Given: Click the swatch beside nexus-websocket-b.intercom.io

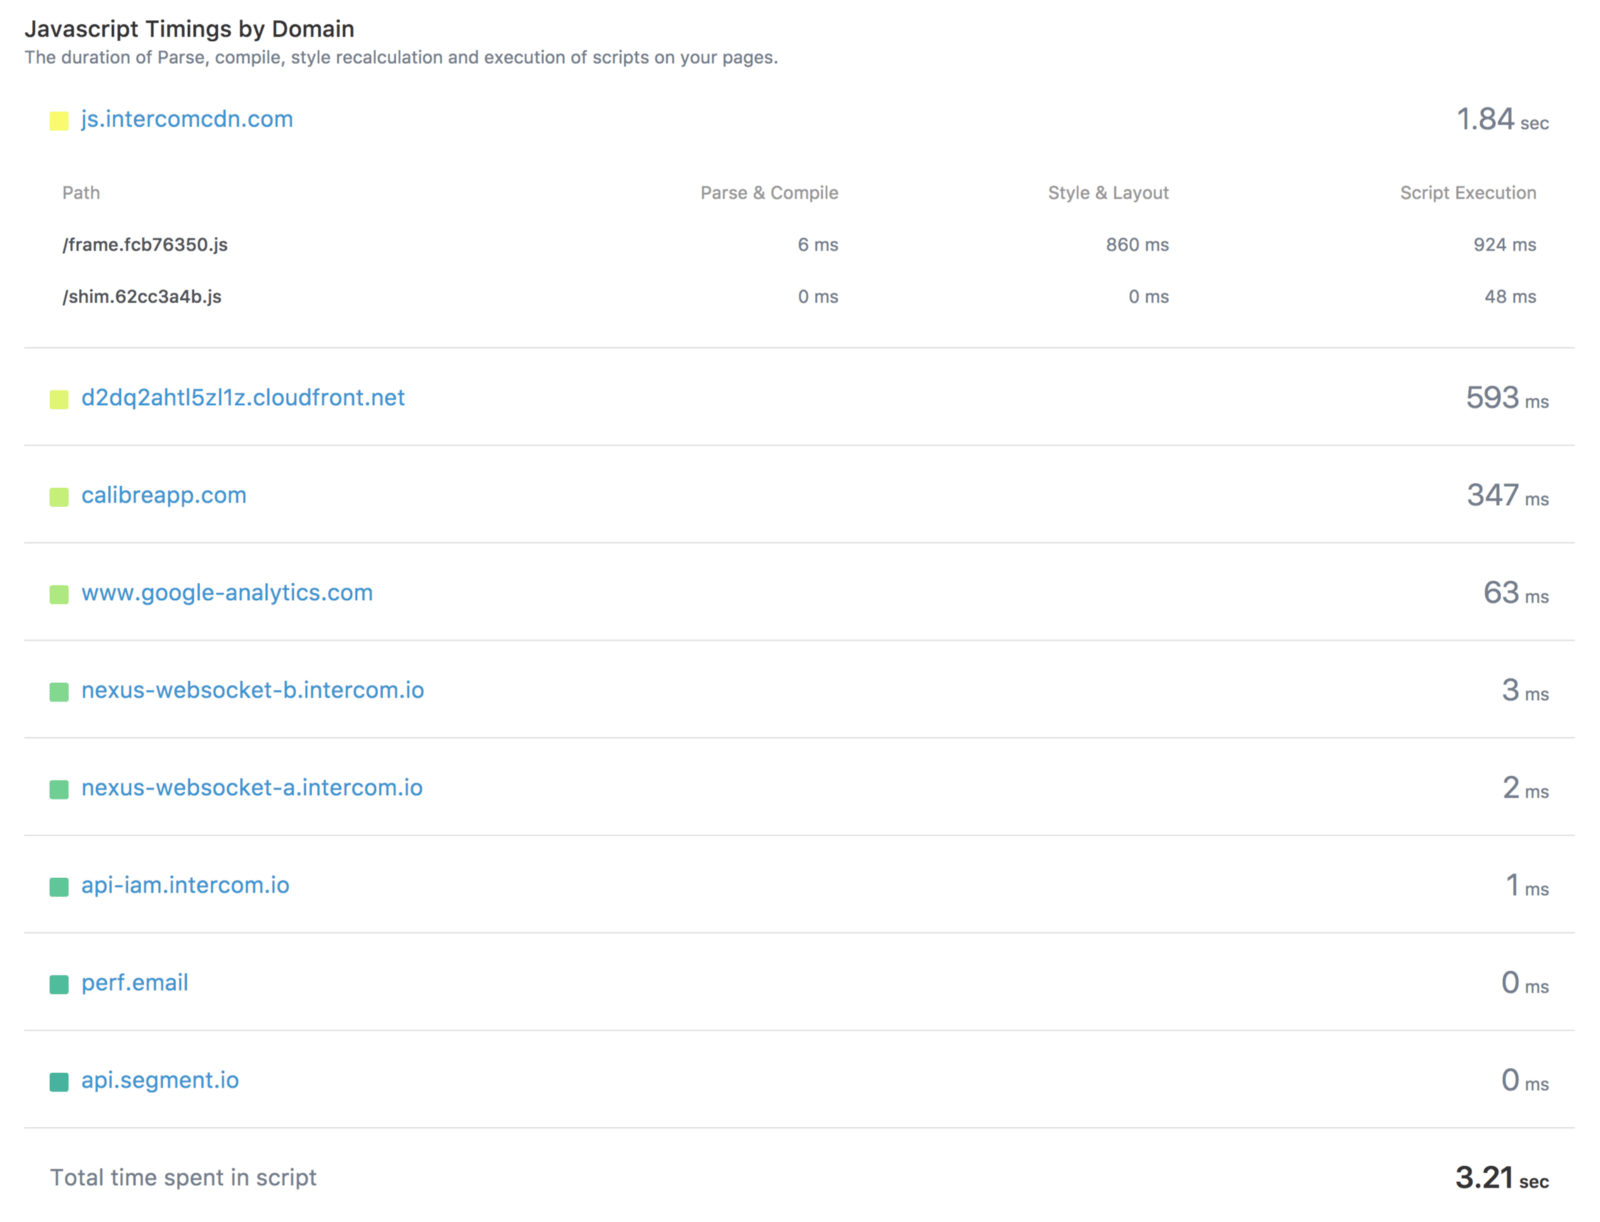Looking at the screenshot, I should [59, 691].
